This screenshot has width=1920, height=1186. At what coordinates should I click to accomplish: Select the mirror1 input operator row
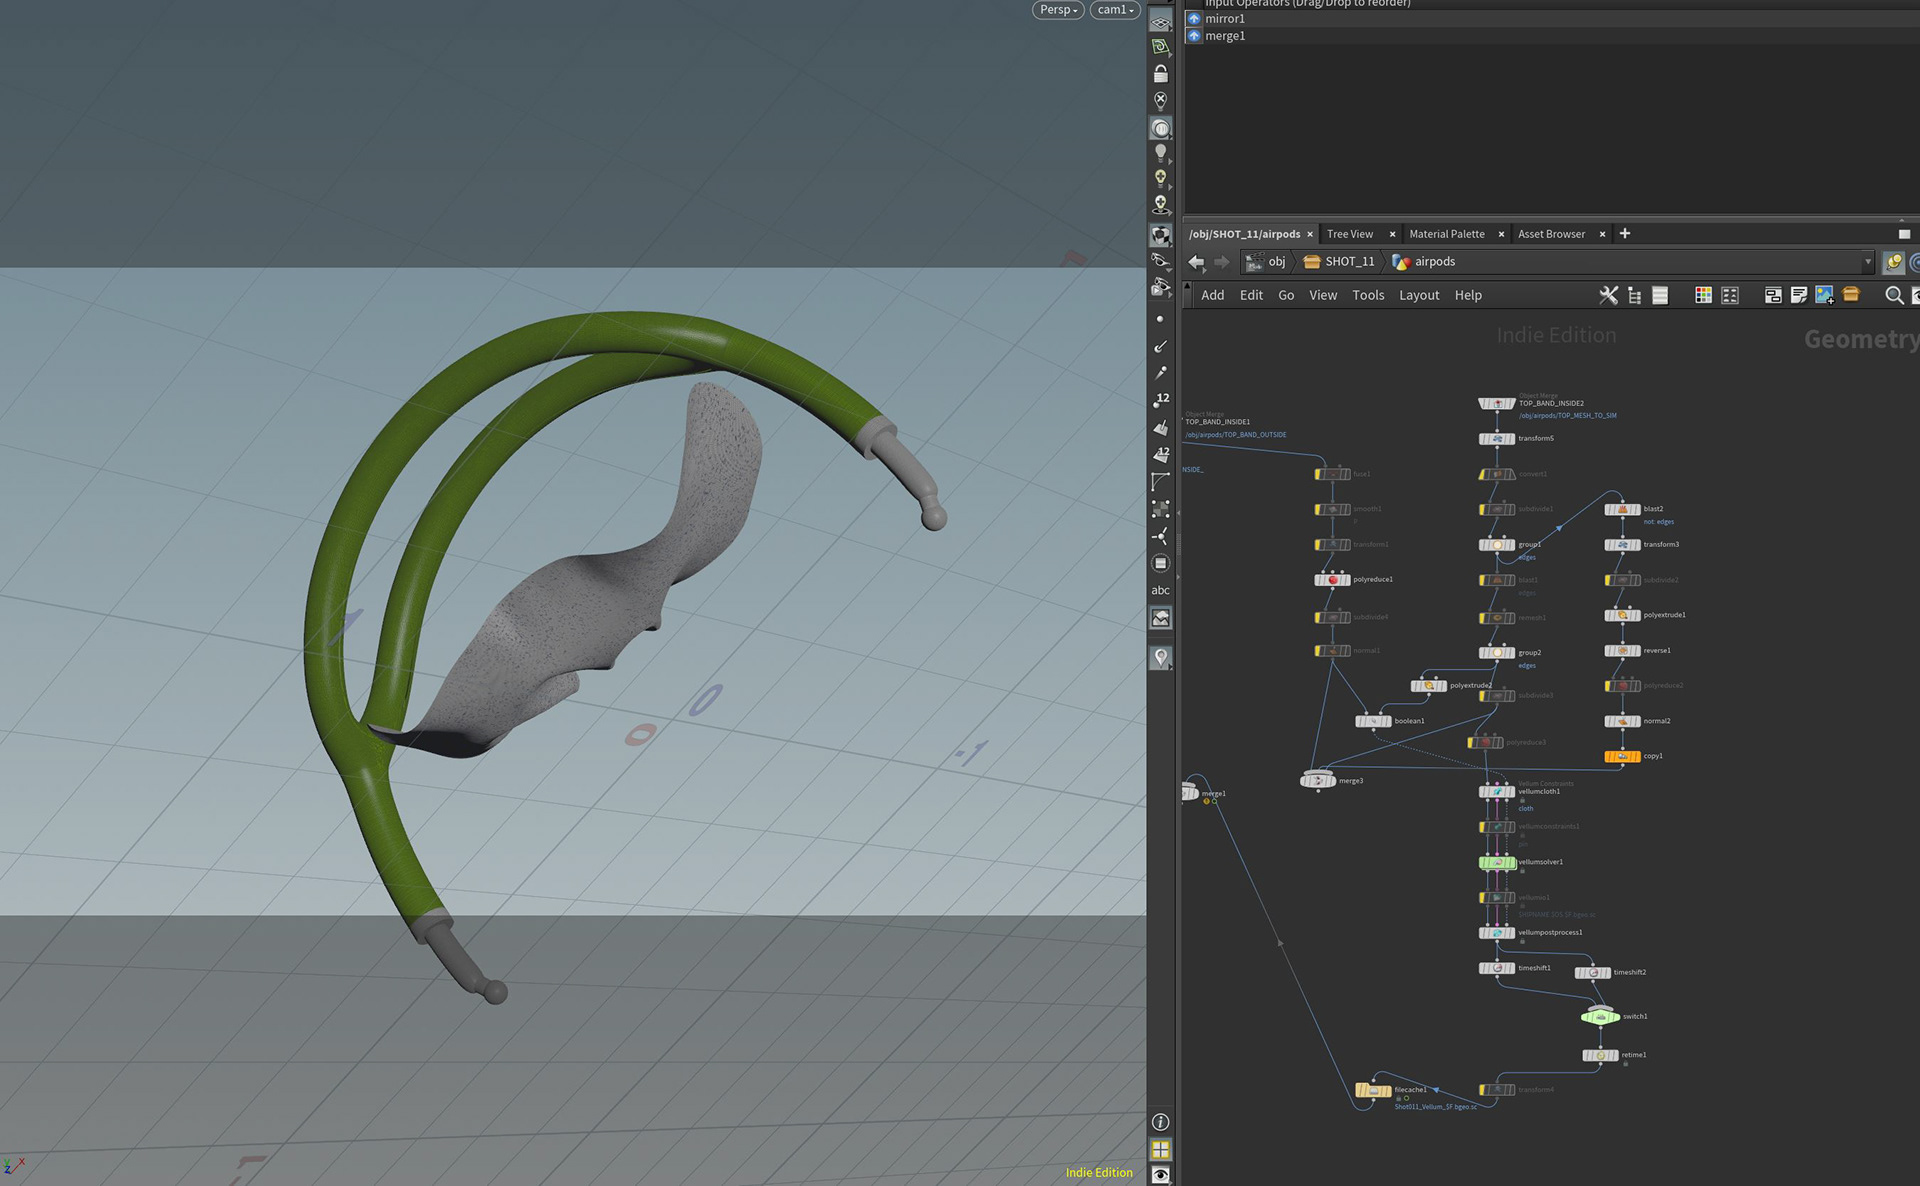(x=1551, y=18)
